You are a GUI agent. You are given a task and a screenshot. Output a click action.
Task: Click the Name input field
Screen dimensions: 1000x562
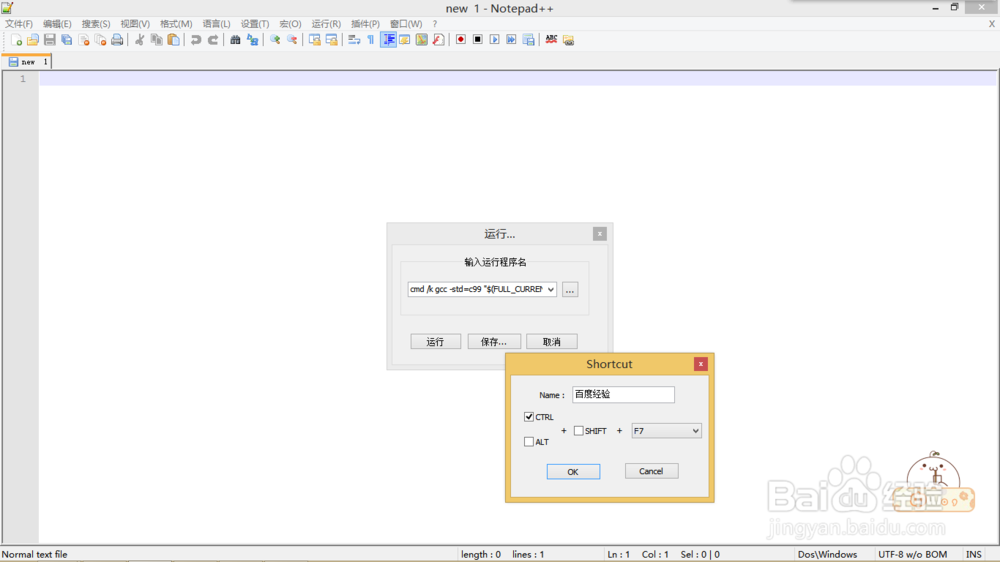click(x=623, y=395)
